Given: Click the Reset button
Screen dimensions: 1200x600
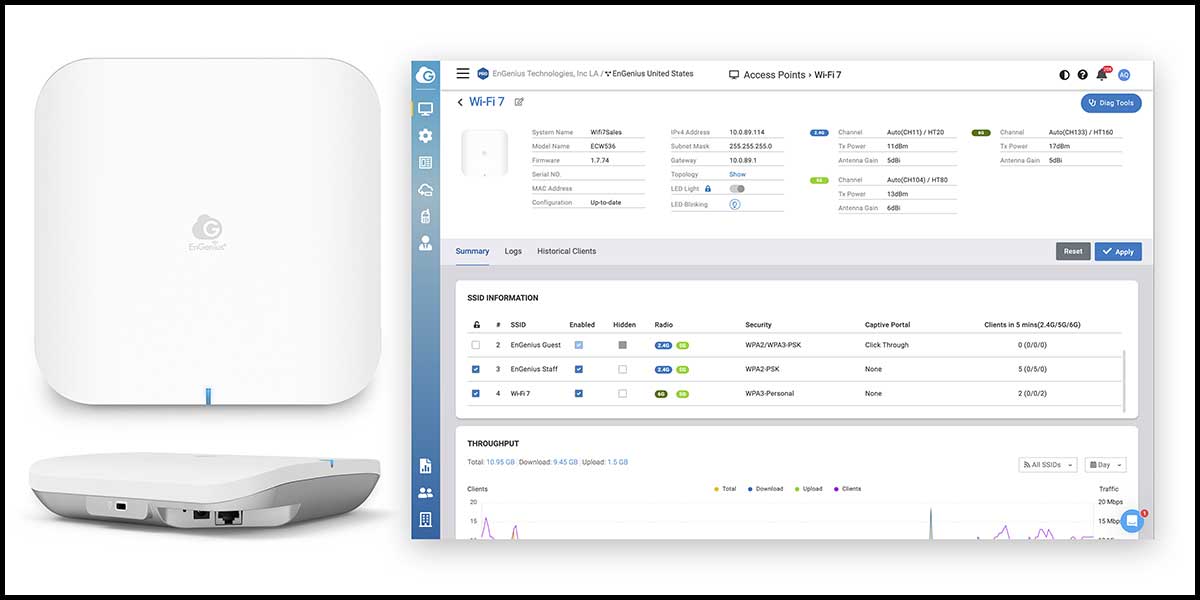Looking at the screenshot, I should click(1073, 251).
